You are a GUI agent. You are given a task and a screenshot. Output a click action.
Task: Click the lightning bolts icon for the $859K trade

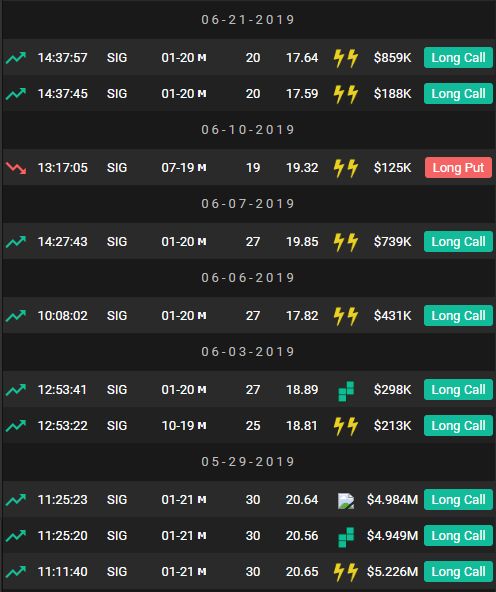346,58
